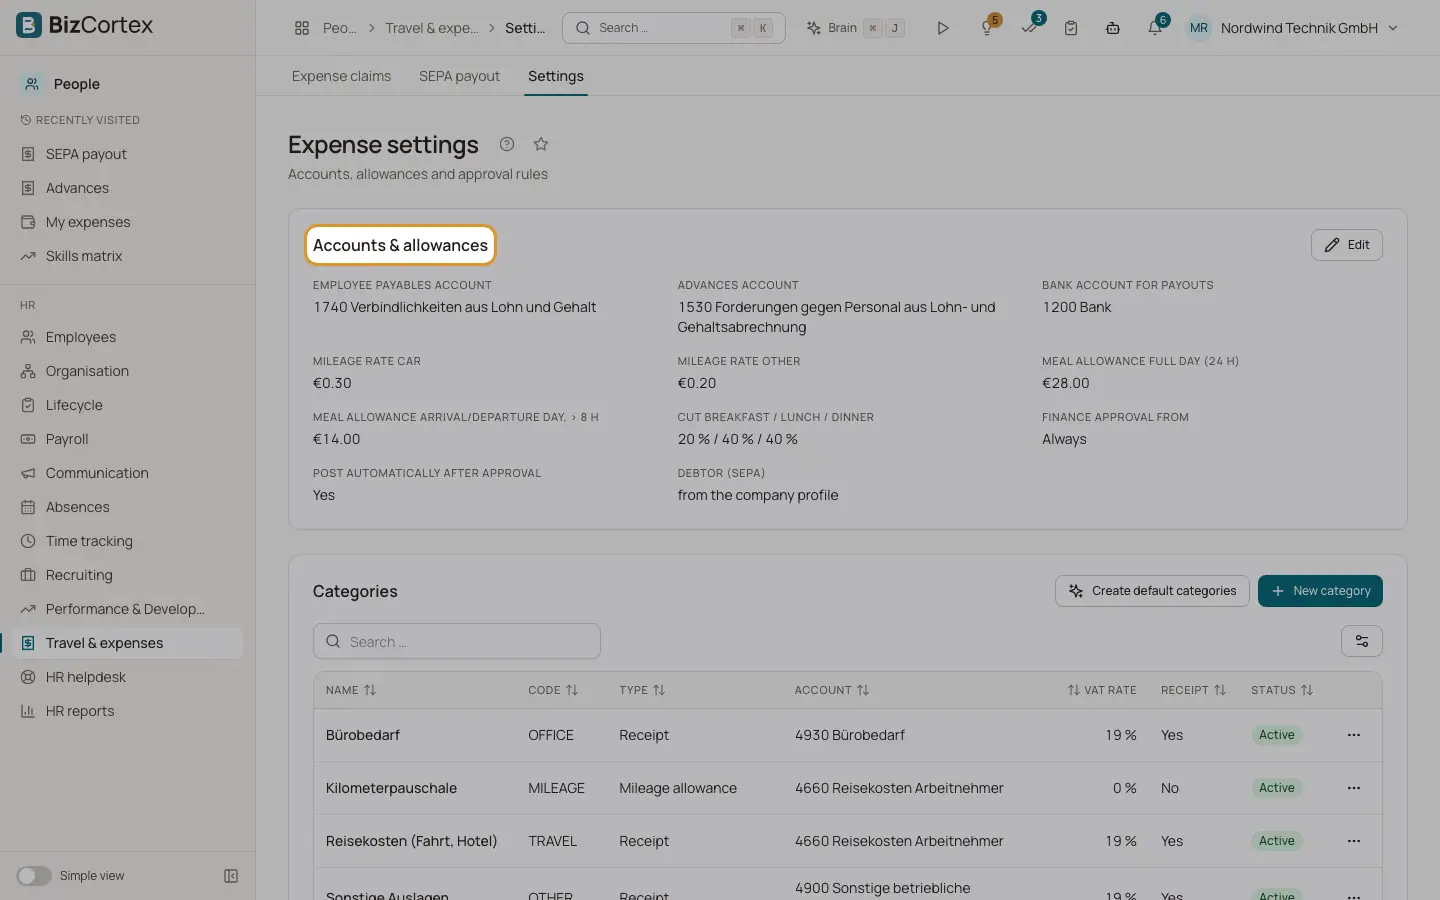This screenshot has height=900, width=1440.
Task: Open the apps grid icon in the breadcrumb
Action: [302, 28]
